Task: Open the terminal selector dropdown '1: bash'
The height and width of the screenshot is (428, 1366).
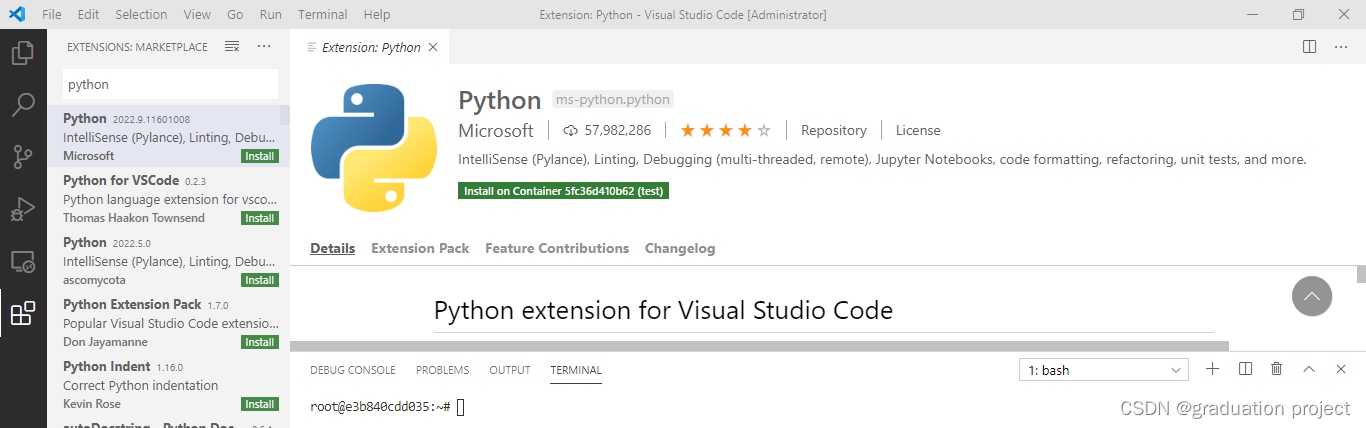Action: pos(1103,370)
